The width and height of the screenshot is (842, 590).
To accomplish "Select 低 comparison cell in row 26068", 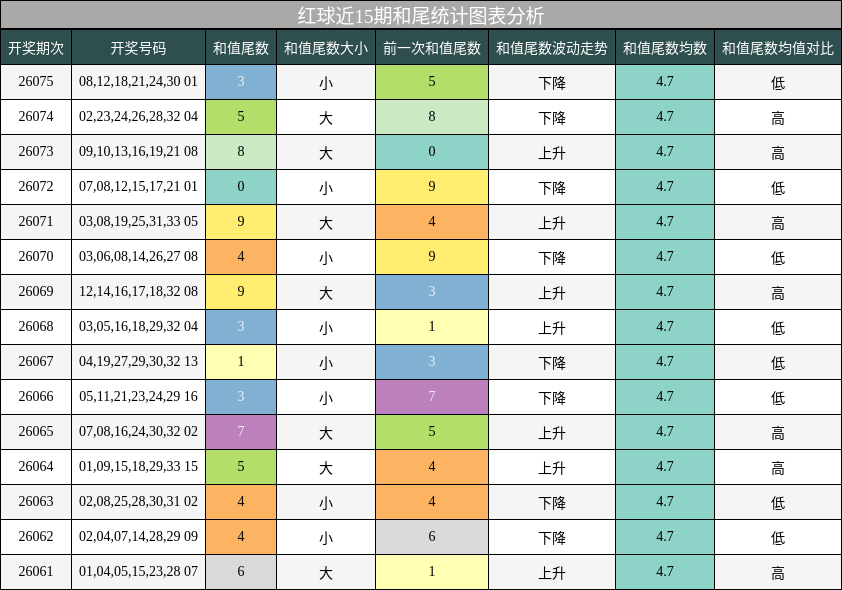I will tap(778, 326).
